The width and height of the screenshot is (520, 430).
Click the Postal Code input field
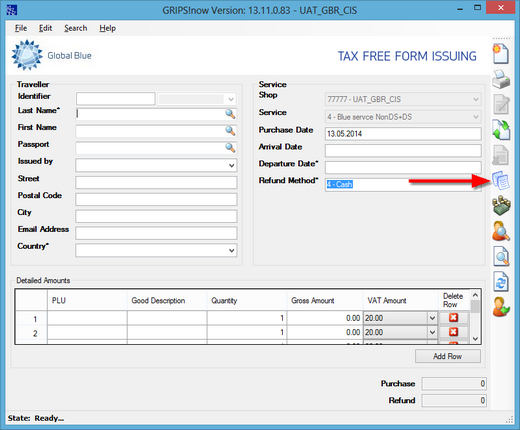pos(156,199)
